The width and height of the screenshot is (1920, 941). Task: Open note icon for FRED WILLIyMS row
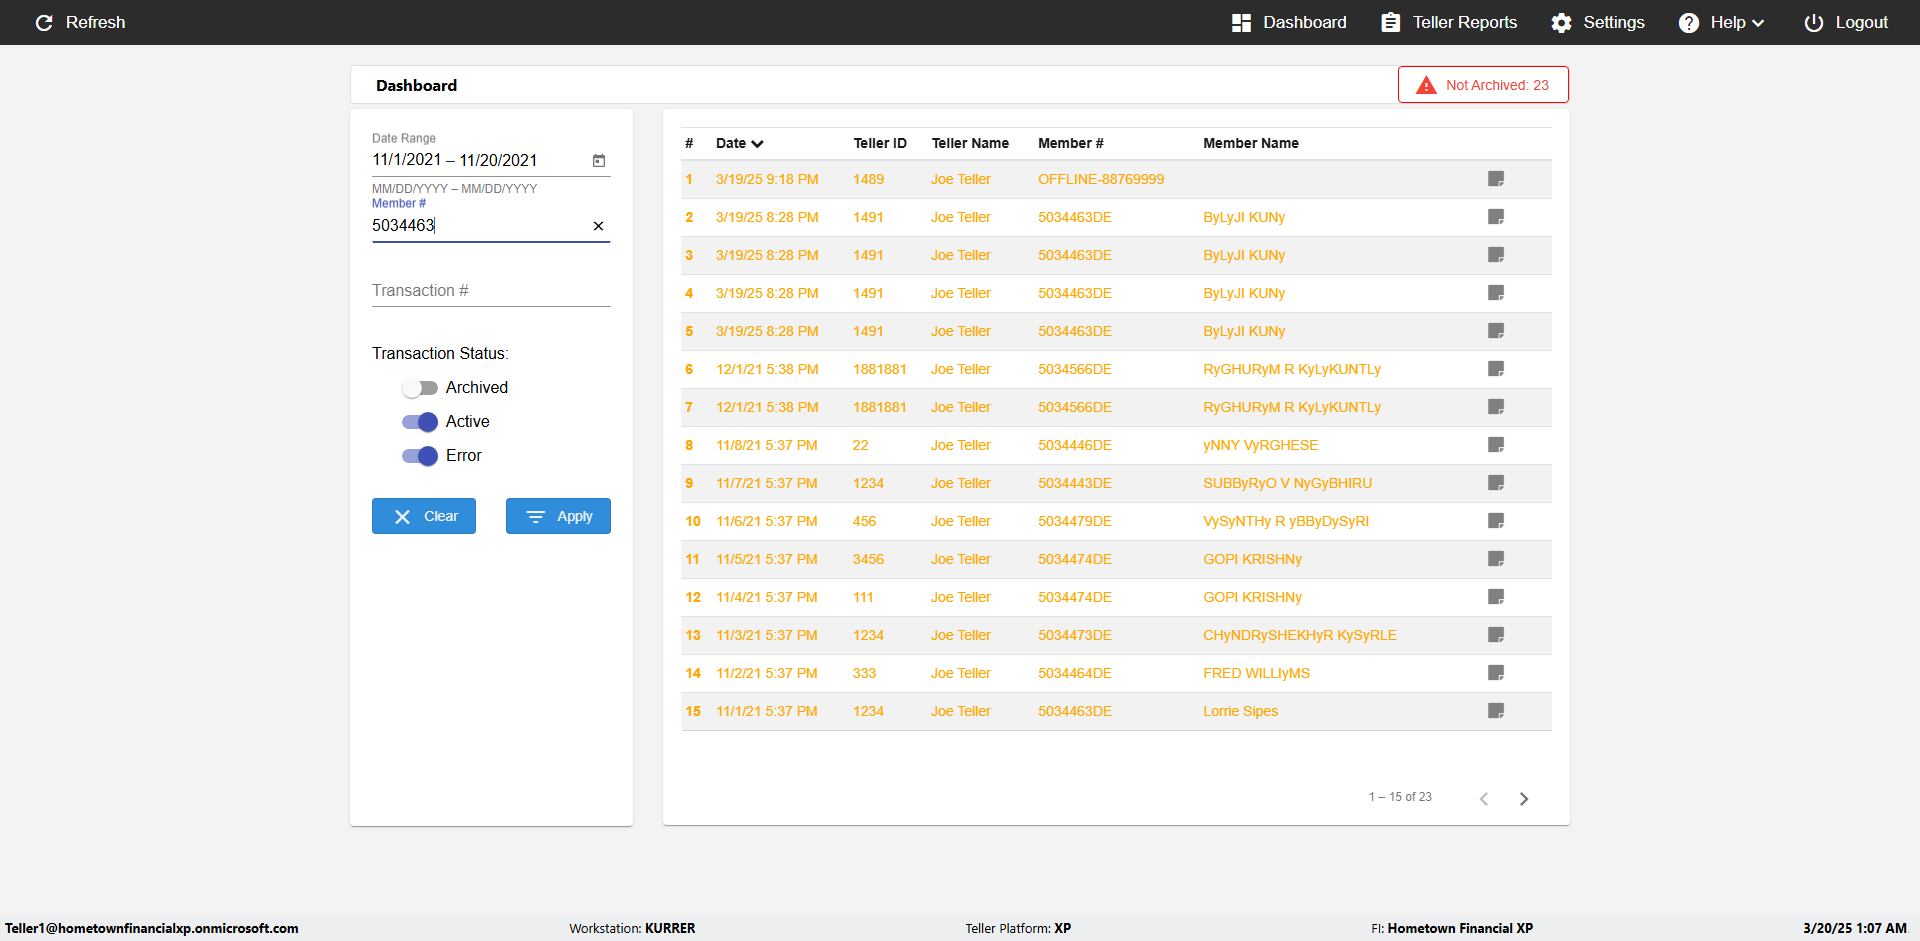(x=1496, y=673)
